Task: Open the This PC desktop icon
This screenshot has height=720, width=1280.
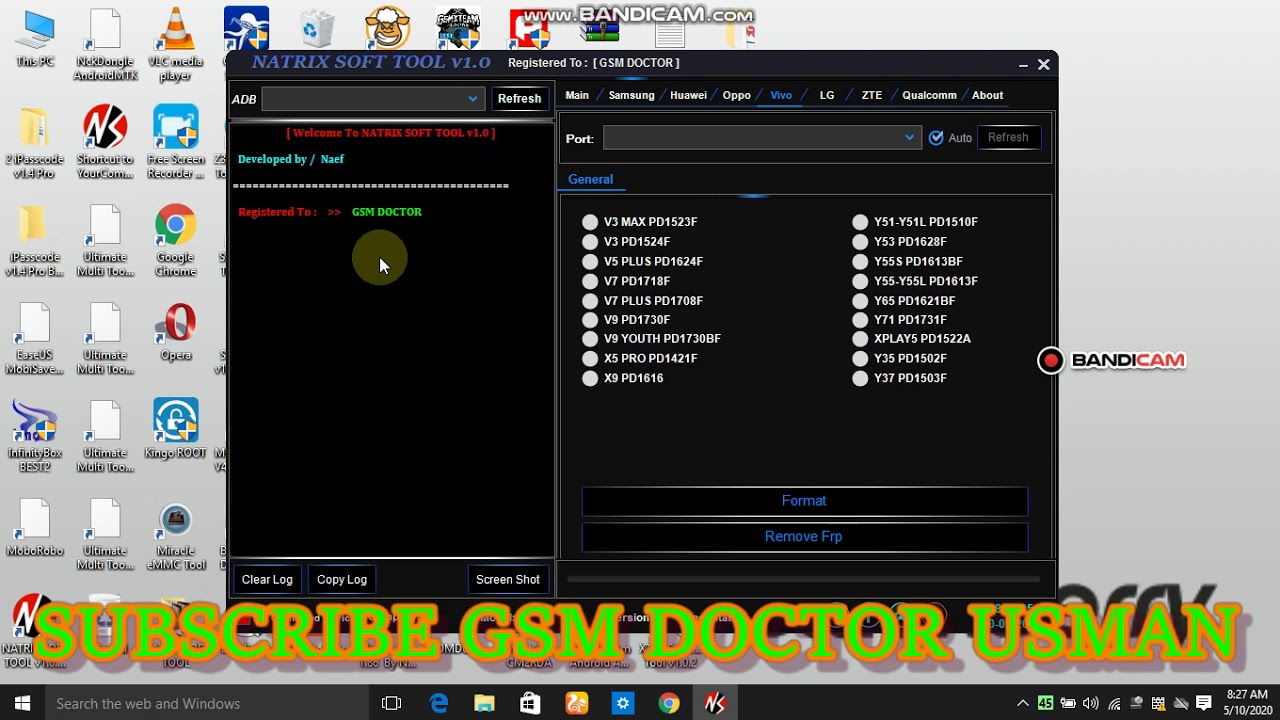Action: (x=35, y=38)
